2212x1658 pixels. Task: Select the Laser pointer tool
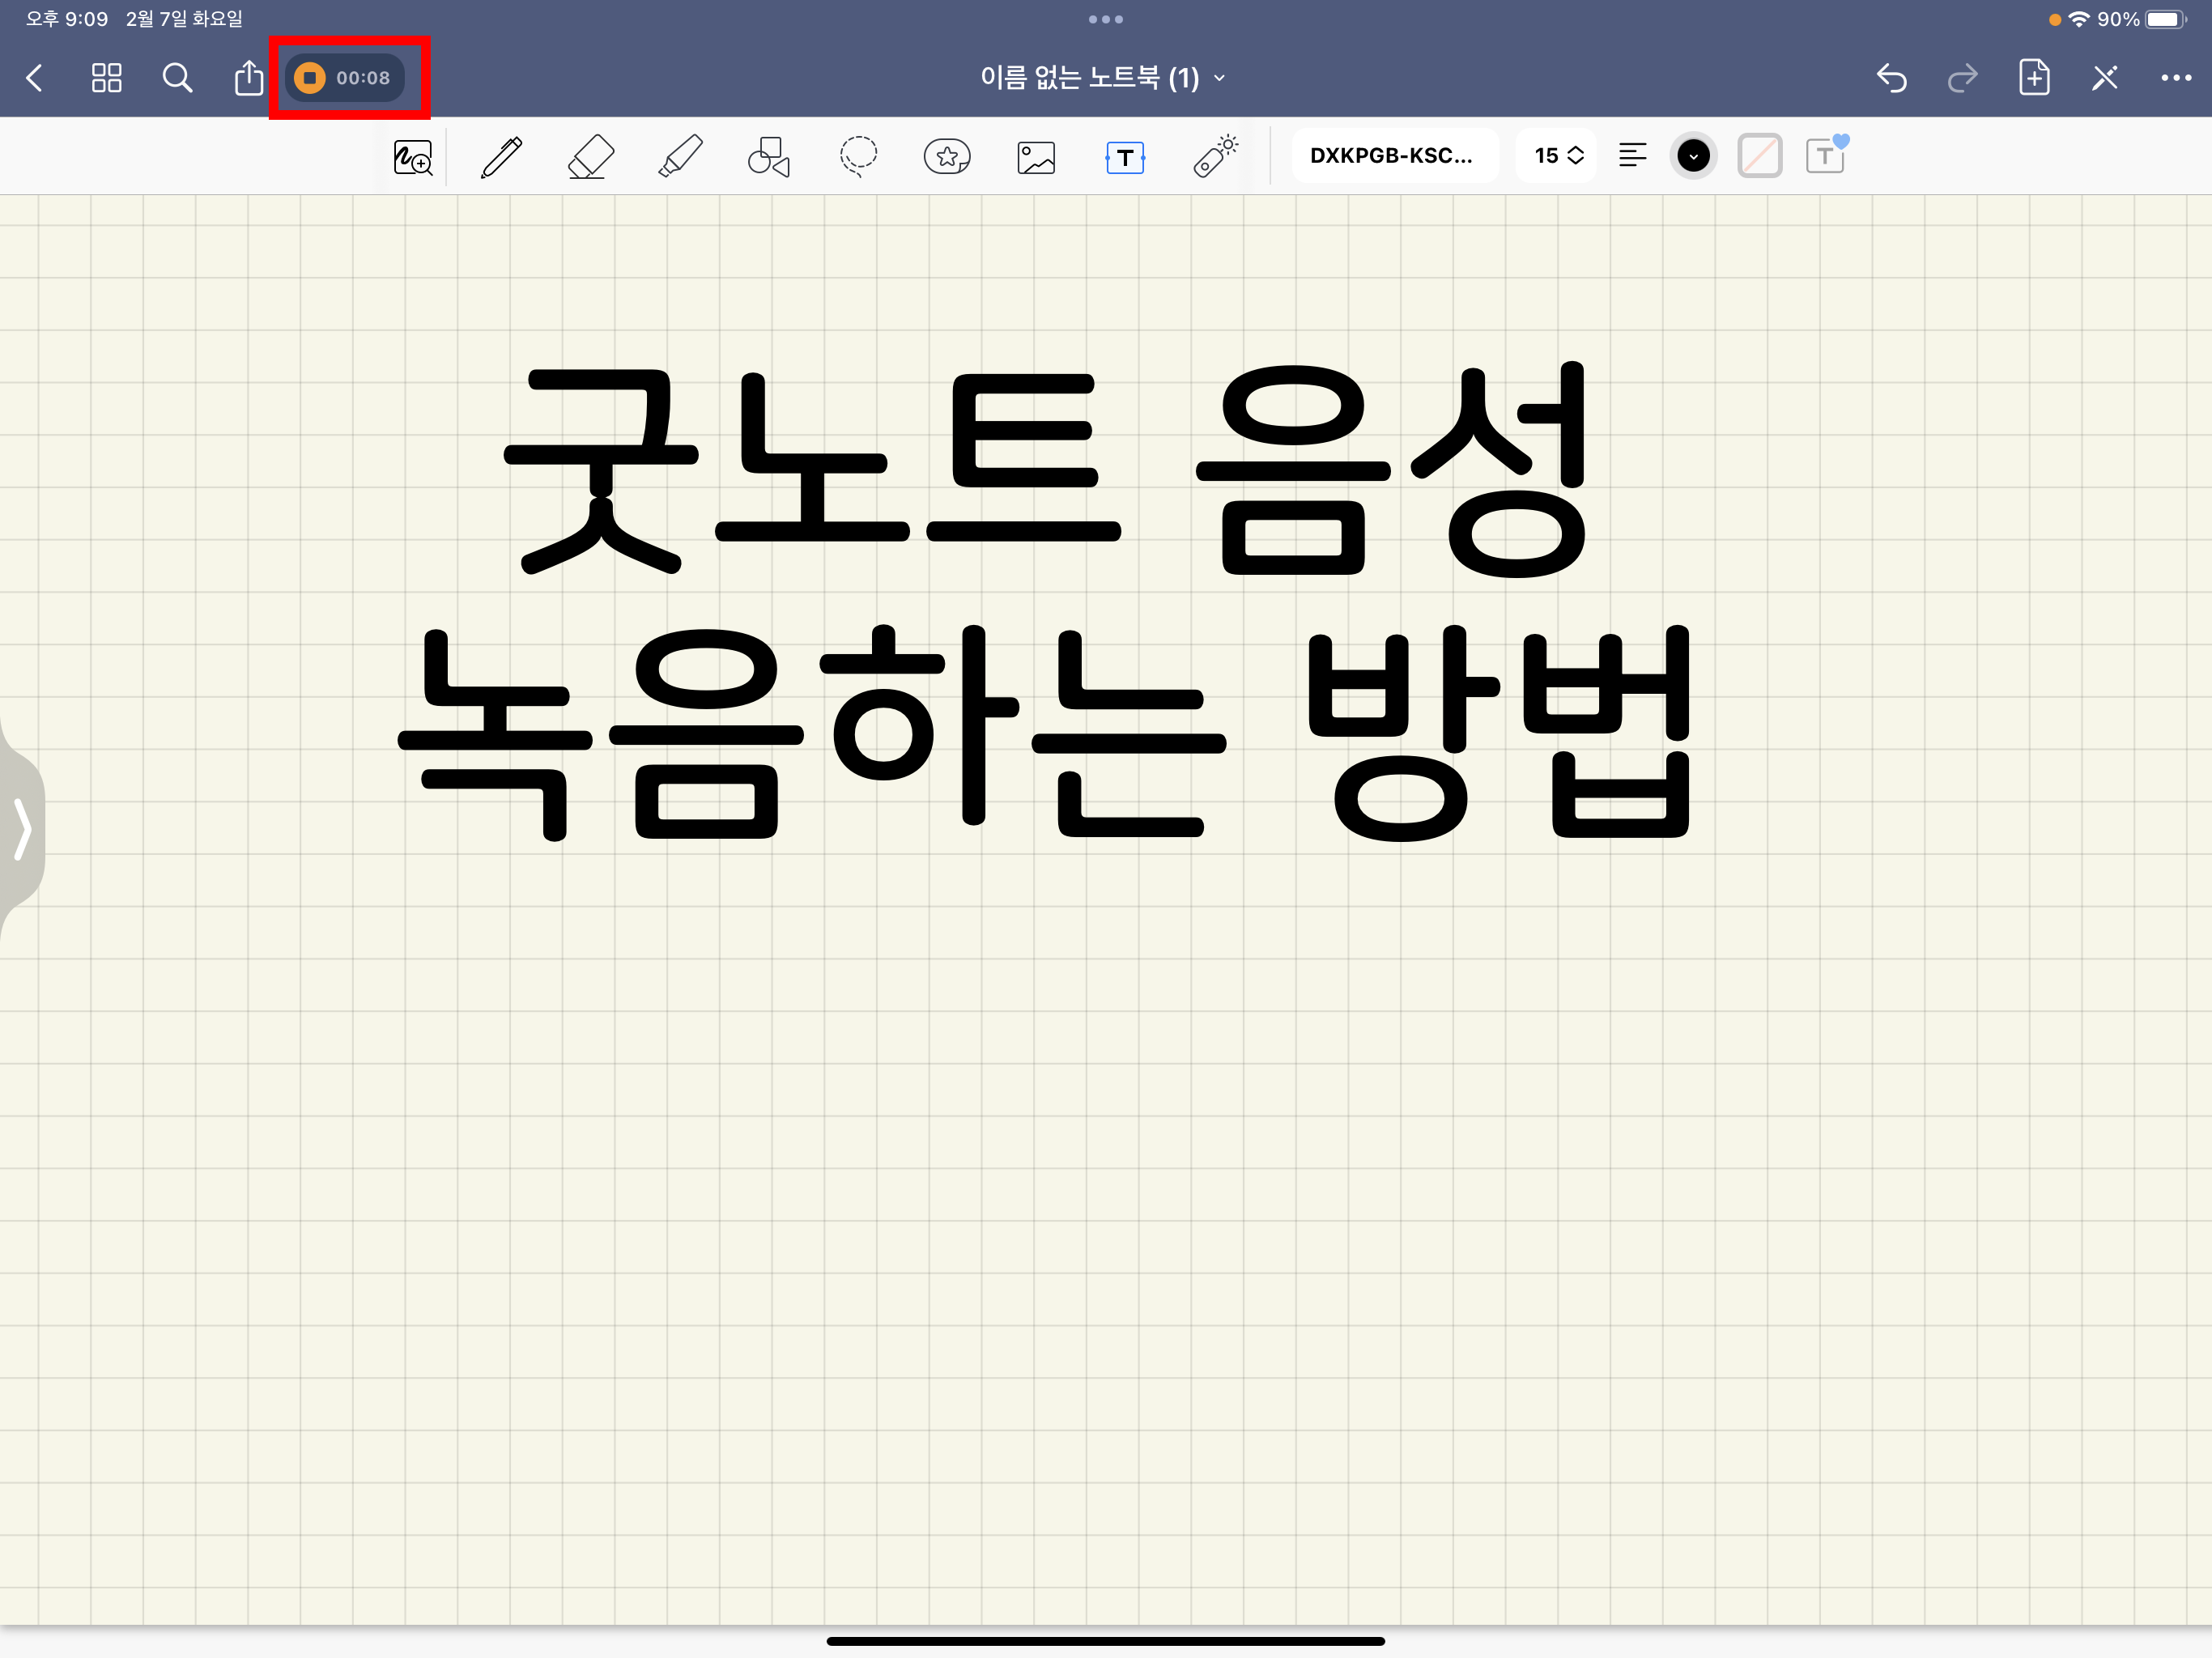coord(1215,157)
